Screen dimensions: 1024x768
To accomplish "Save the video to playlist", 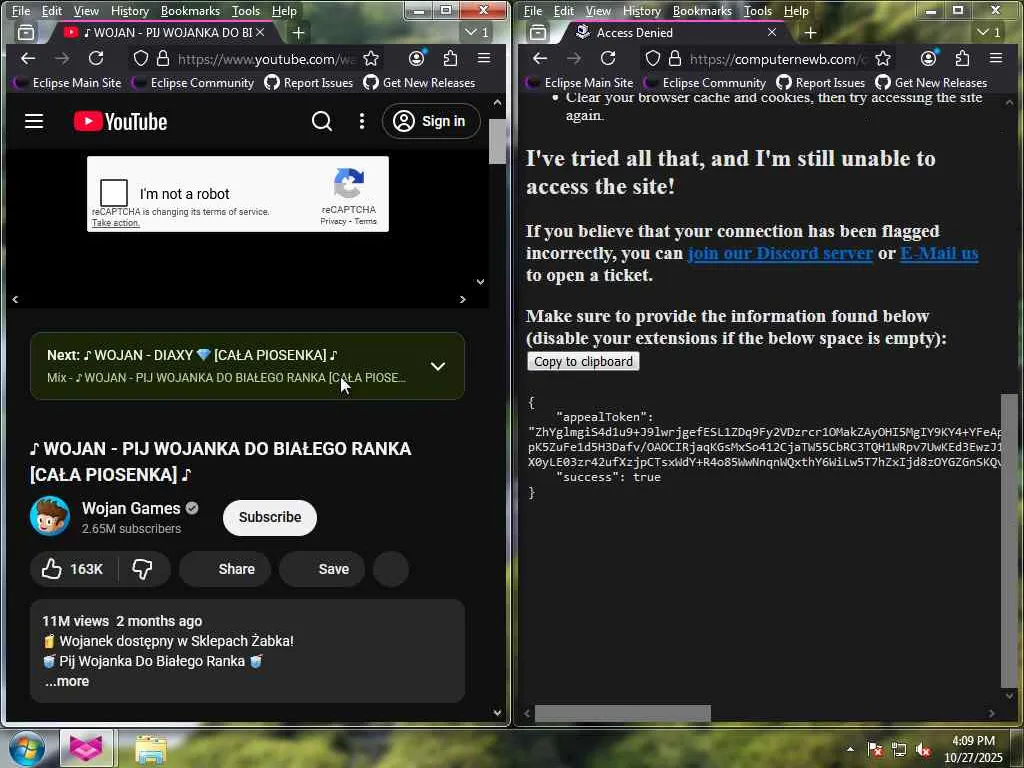I will (x=322, y=569).
